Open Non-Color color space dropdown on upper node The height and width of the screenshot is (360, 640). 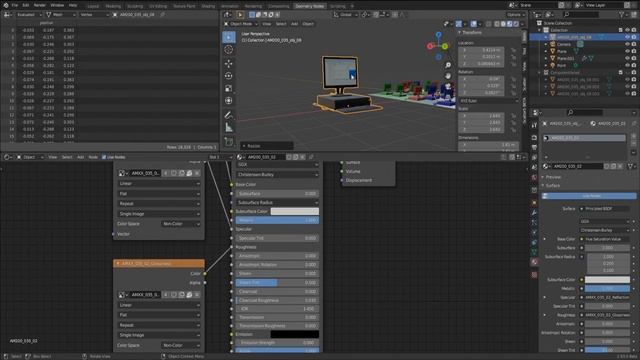click(181, 224)
